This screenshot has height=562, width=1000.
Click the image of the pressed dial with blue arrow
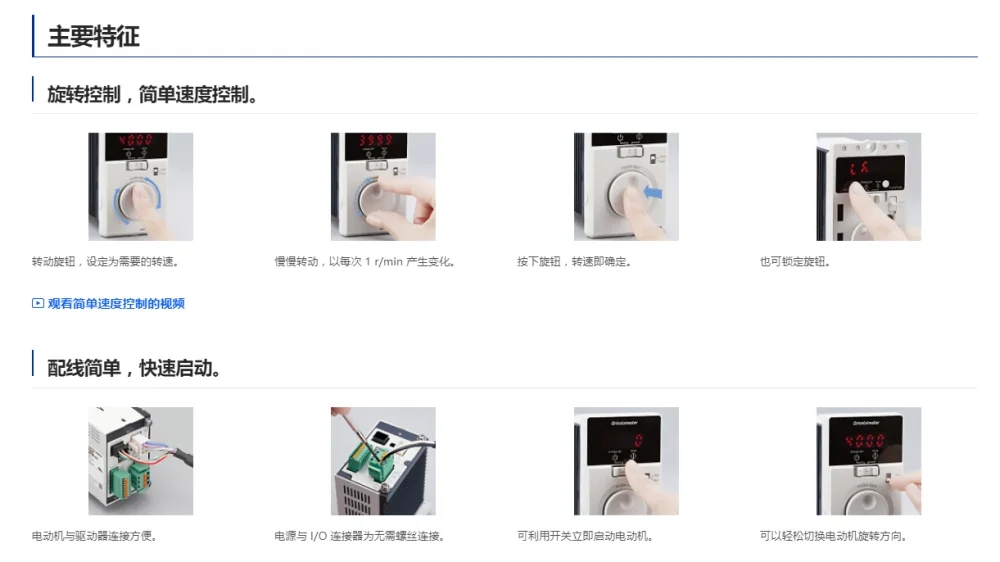pos(626,187)
